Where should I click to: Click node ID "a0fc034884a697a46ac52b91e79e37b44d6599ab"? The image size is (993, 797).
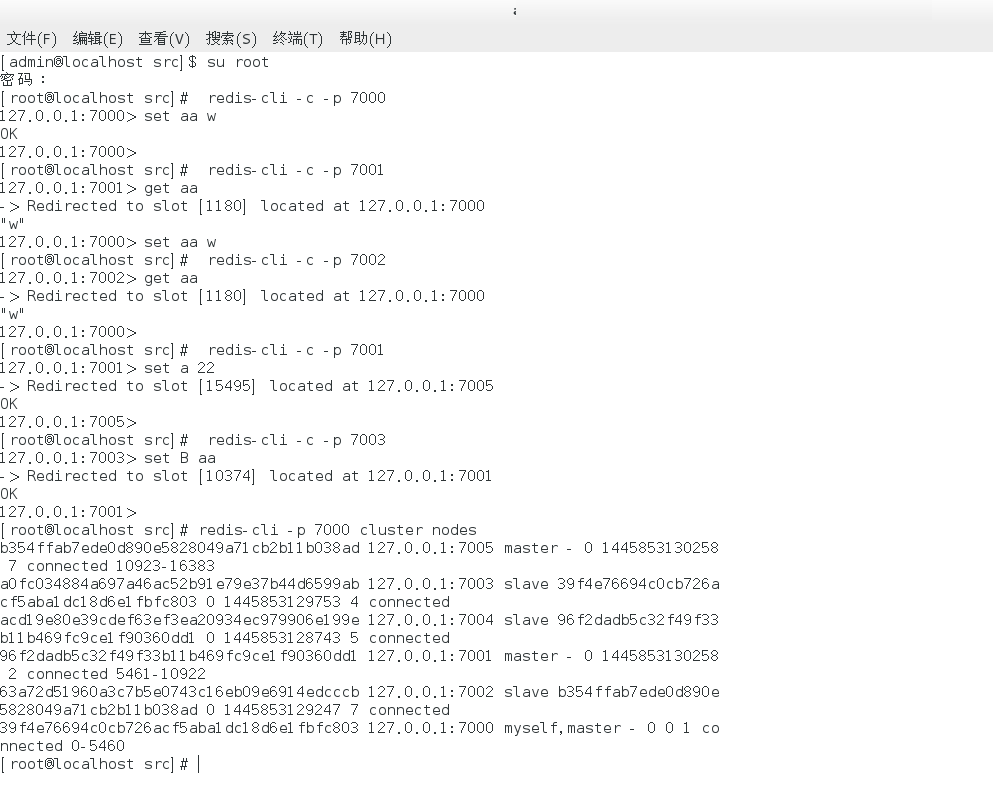click(180, 584)
